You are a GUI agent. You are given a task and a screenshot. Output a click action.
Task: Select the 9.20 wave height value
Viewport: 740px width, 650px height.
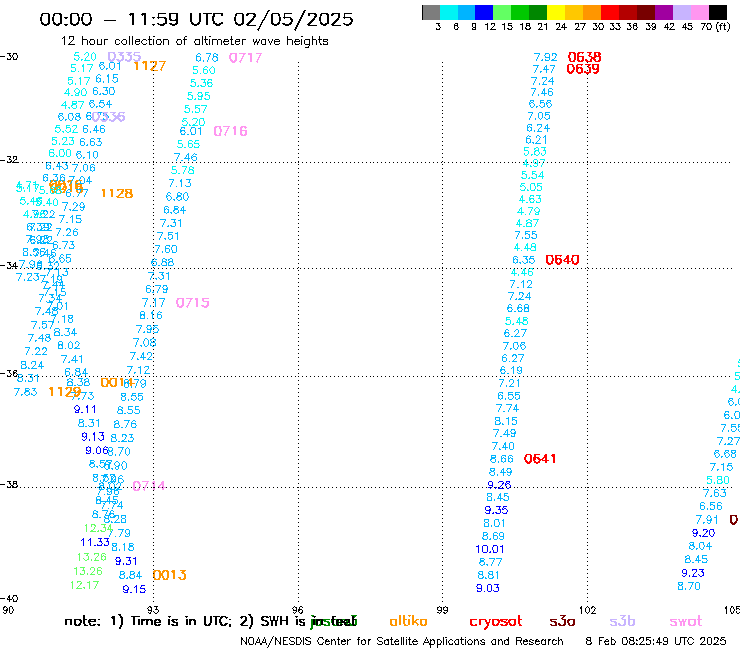tap(703, 533)
